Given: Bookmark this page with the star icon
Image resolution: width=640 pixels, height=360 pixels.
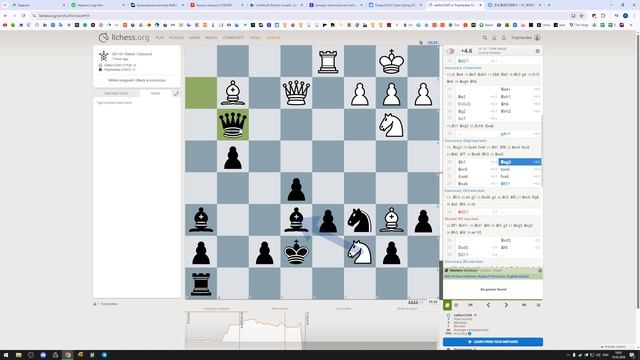Looking at the screenshot, I should coord(582,16).
